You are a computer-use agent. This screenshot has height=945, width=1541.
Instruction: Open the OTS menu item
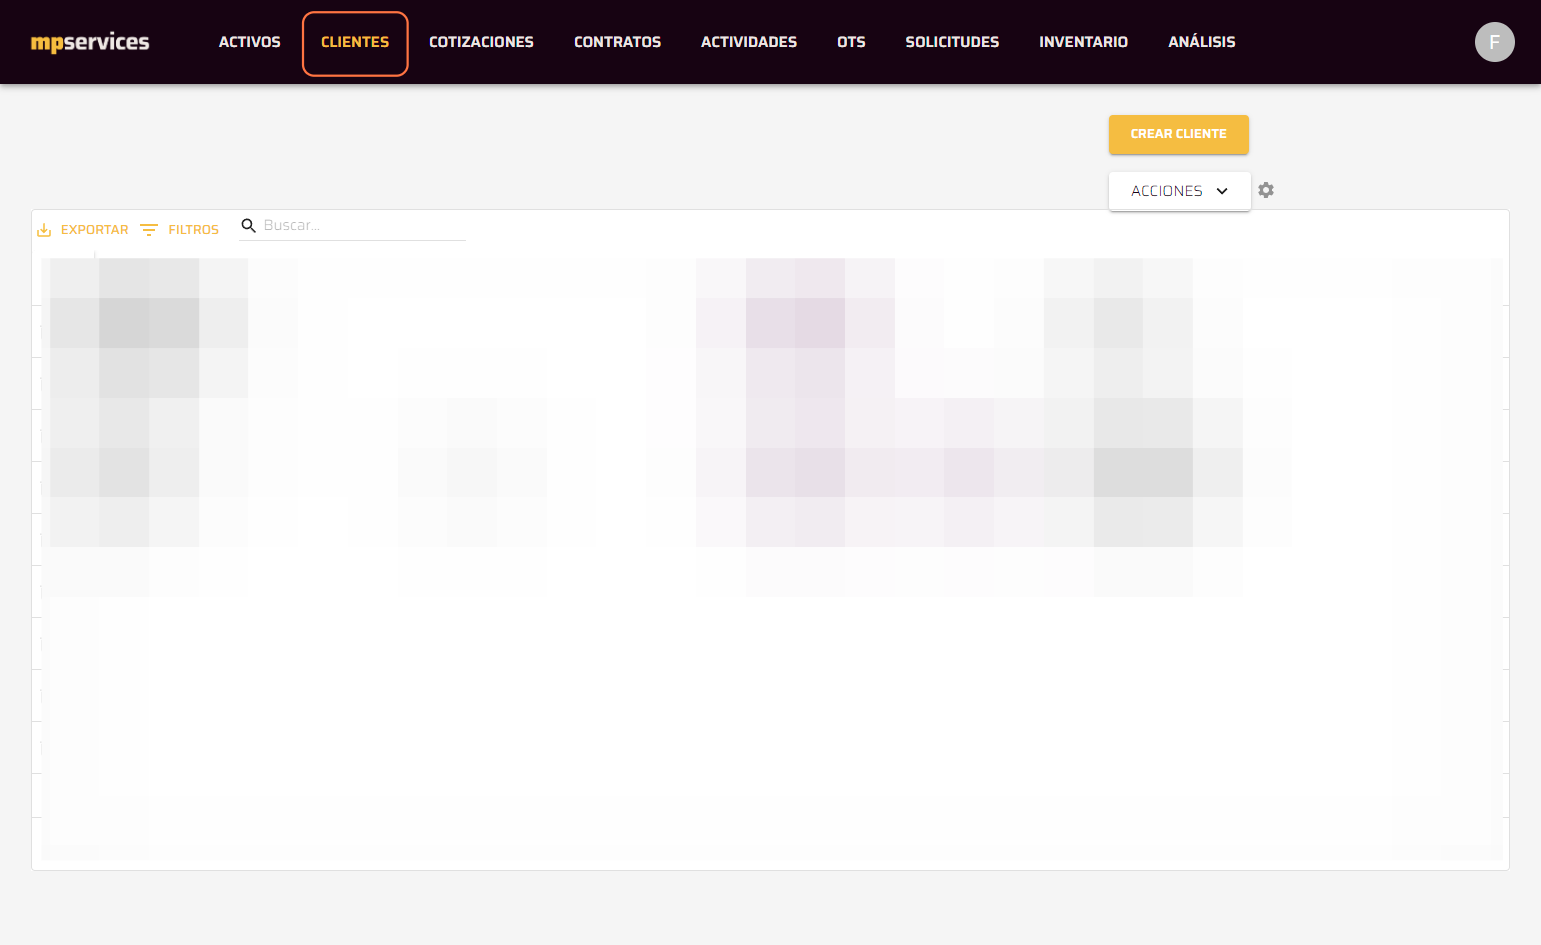click(x=851, y=42)
